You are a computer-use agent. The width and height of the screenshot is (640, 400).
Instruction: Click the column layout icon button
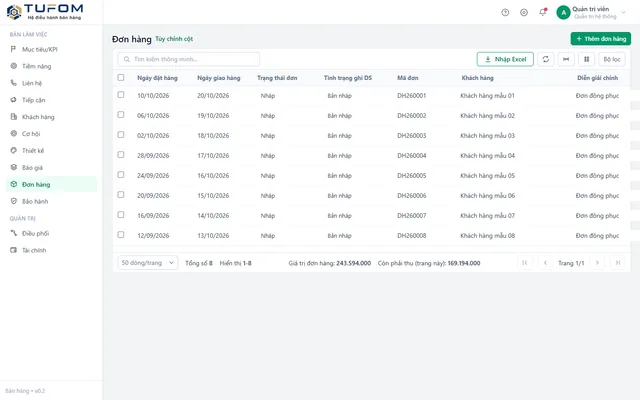pos(586,59)
